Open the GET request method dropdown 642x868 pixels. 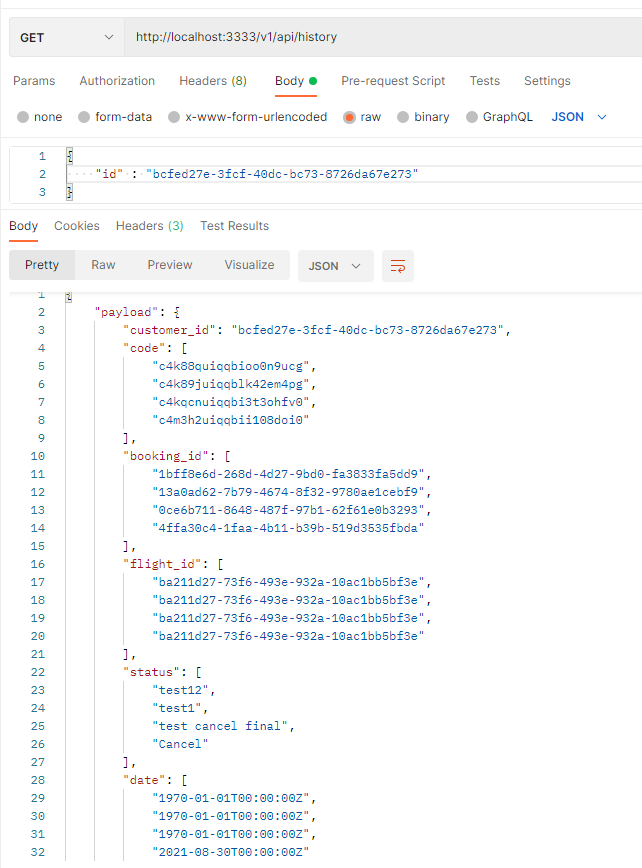pos(63,37)
